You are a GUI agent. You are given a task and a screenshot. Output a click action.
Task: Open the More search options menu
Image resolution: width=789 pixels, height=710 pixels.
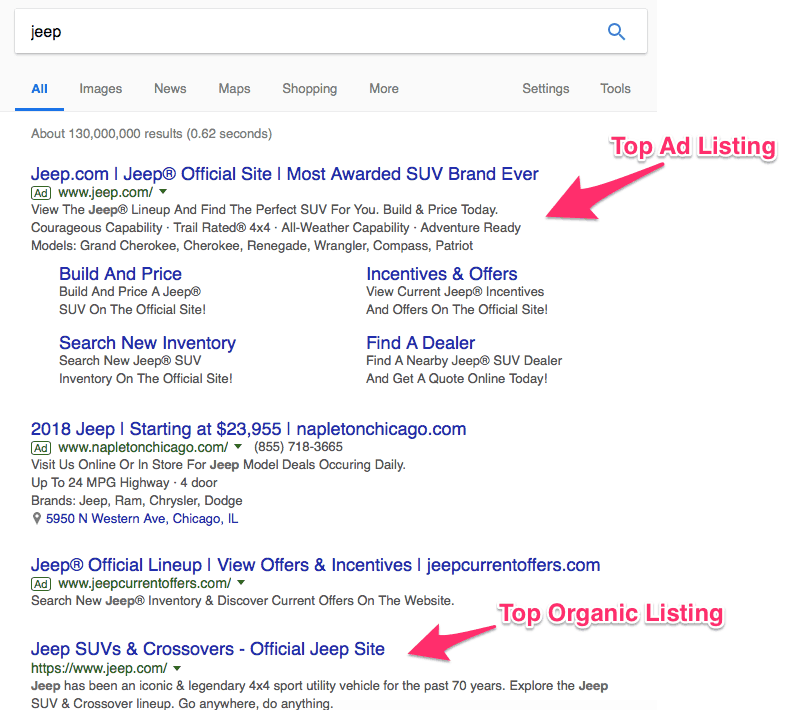click(x=384, y=89)
